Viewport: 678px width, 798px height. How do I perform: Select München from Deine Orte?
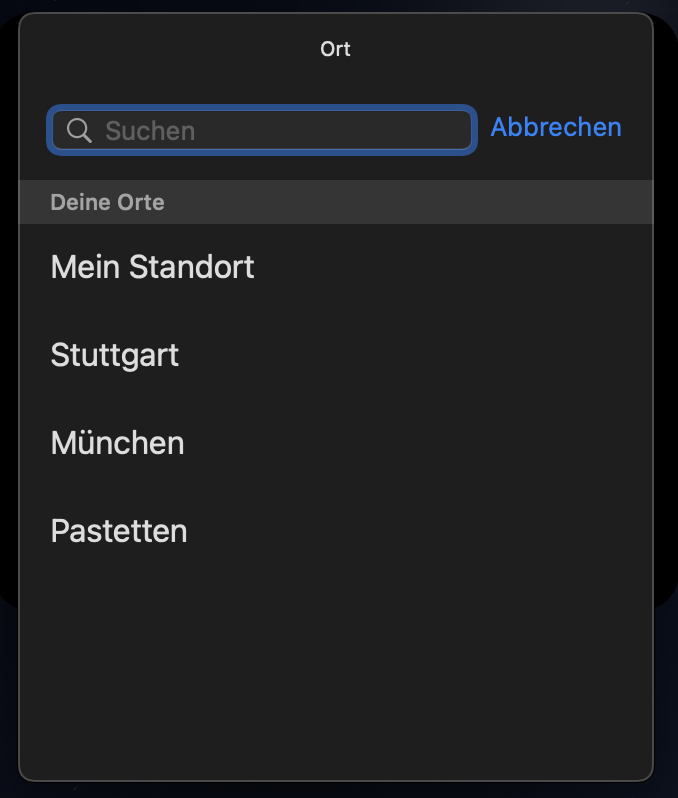[118, 443]
